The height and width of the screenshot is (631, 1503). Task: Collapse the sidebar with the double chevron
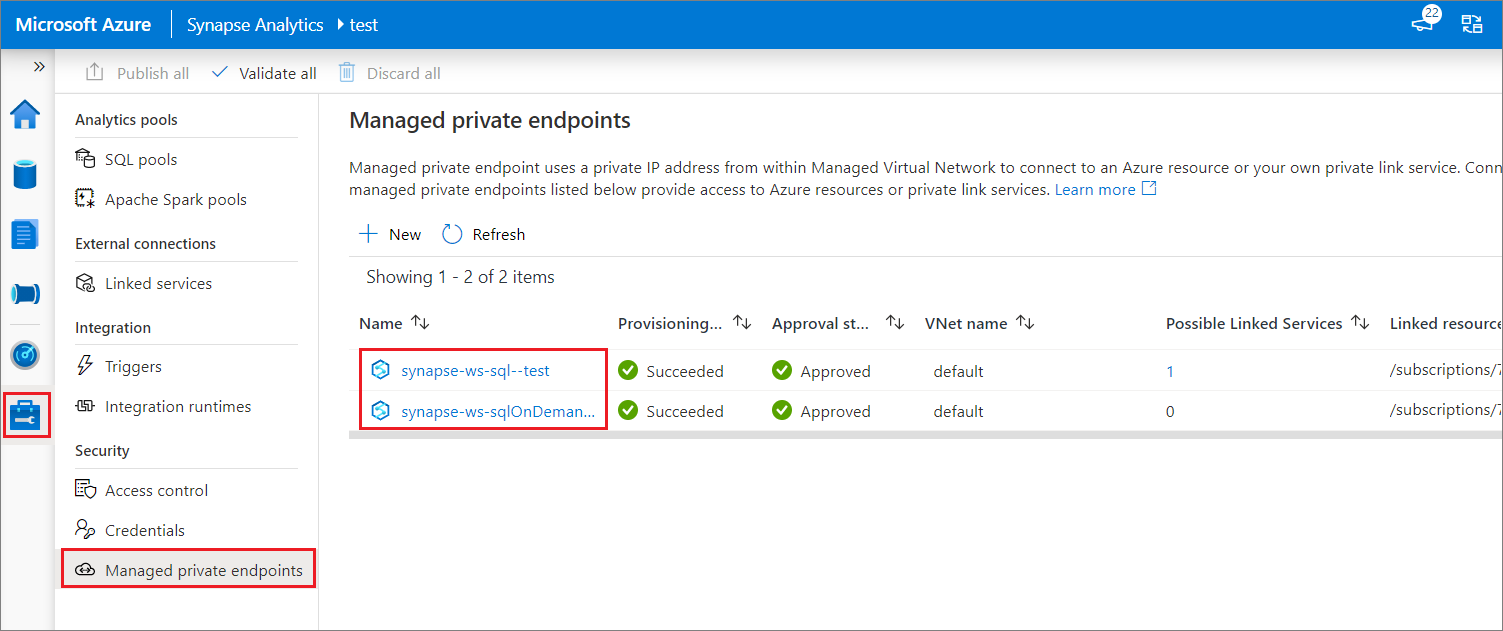39,66
